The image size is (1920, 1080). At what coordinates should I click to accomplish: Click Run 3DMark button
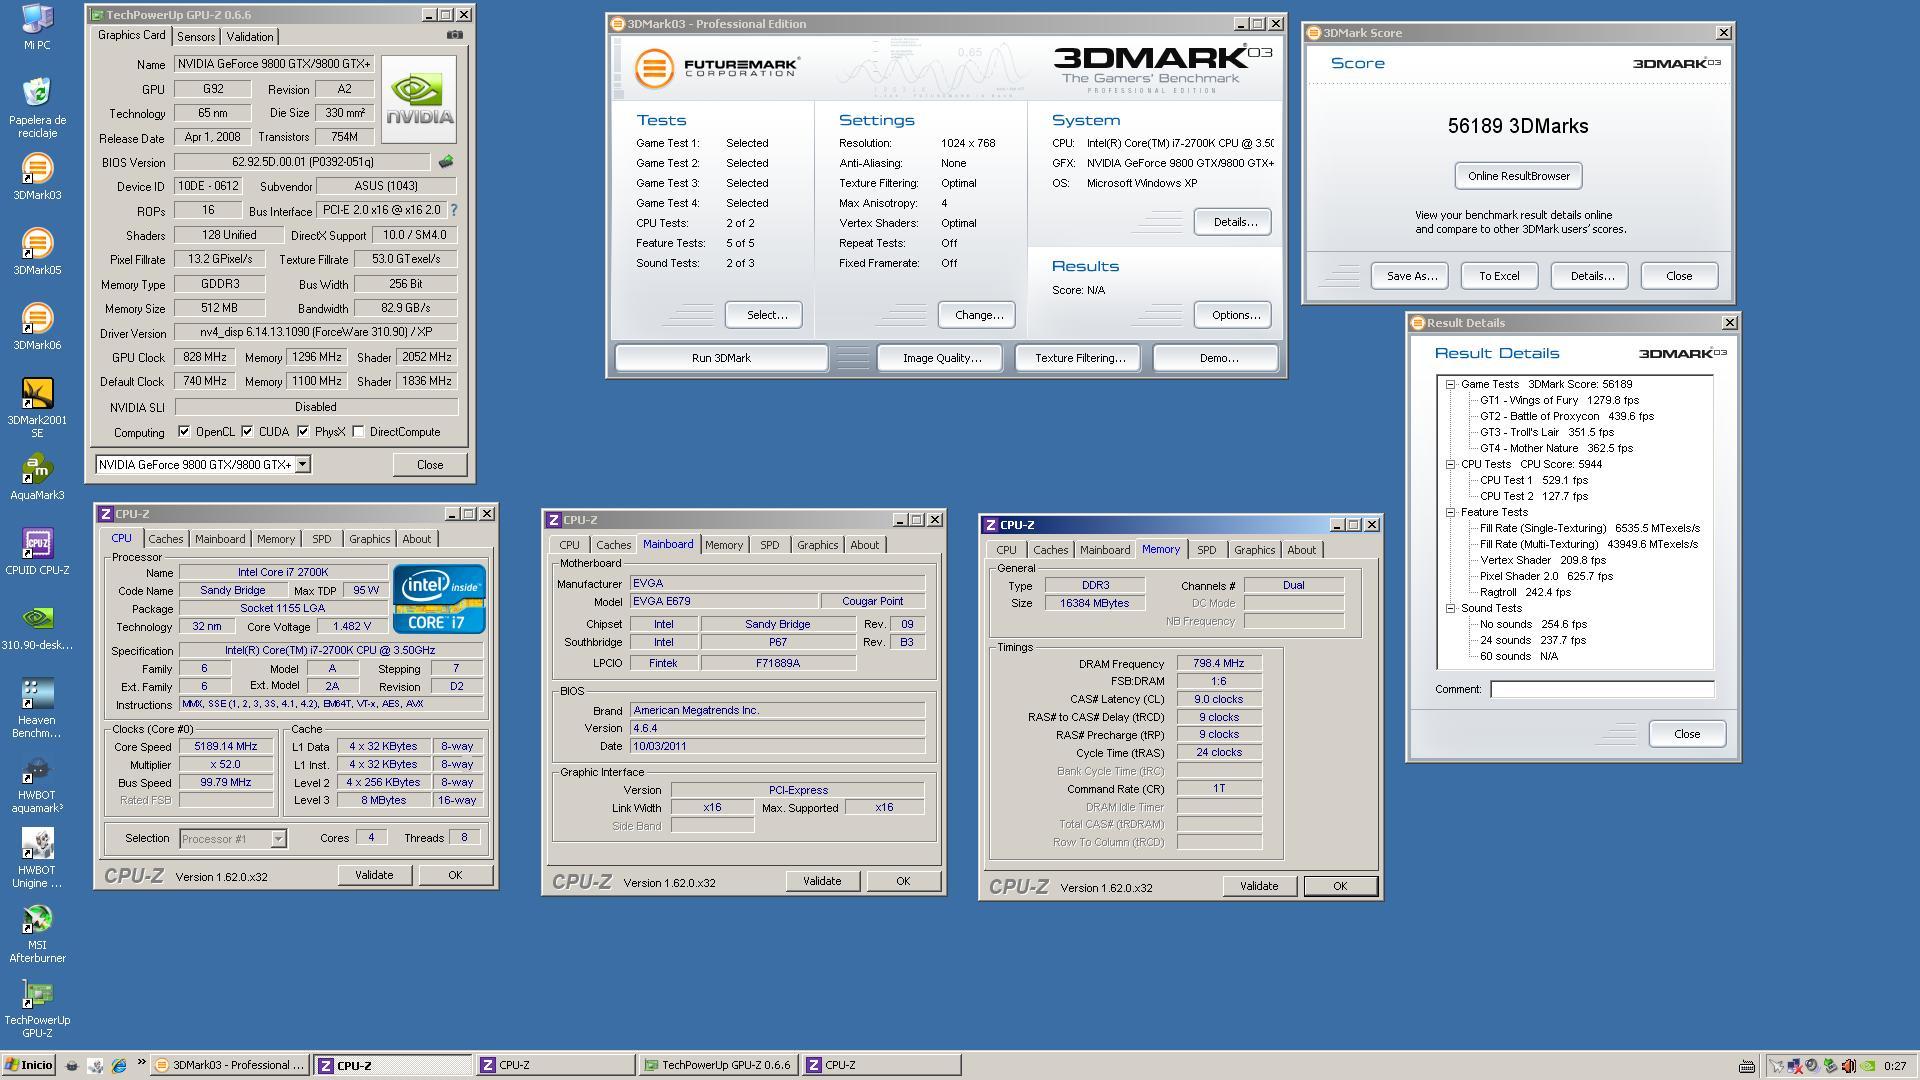point(721,358)
